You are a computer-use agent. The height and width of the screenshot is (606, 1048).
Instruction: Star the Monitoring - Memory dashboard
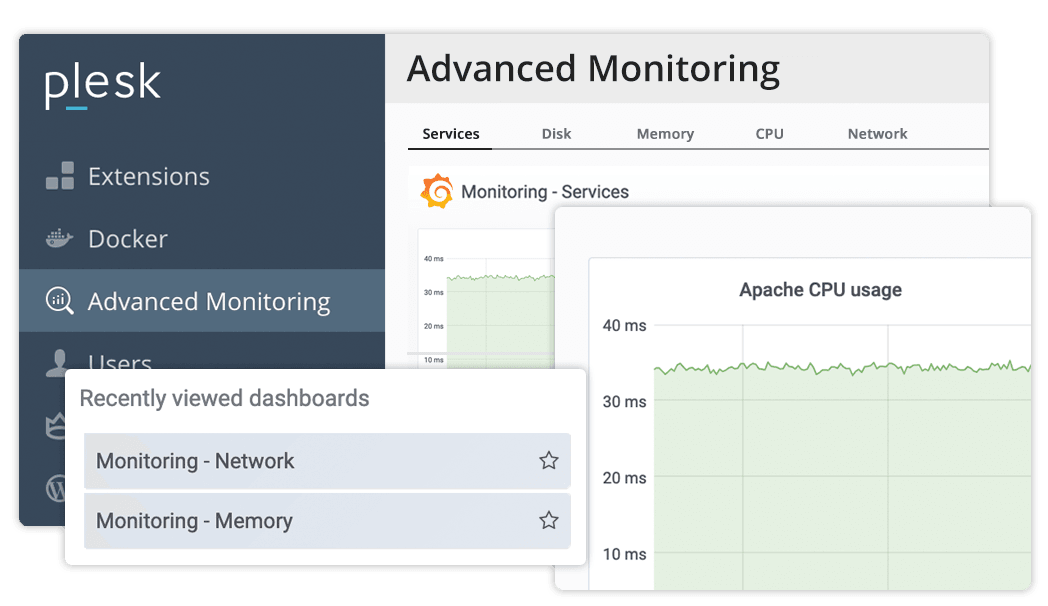click(x=548, y=520)
